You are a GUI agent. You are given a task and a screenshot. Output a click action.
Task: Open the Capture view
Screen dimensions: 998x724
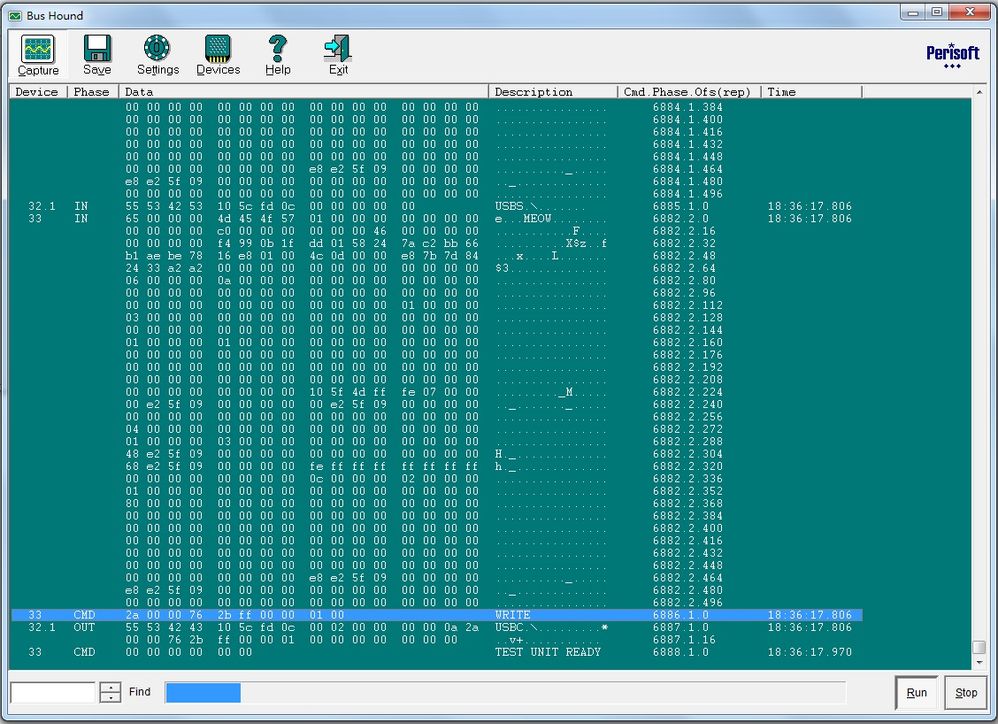(x=38, y=55)
